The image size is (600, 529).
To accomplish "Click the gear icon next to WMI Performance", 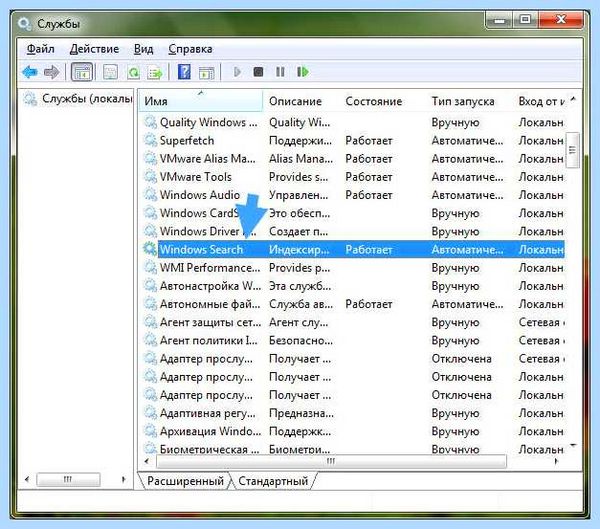I will pyautogui.click(x=150, y=267).
